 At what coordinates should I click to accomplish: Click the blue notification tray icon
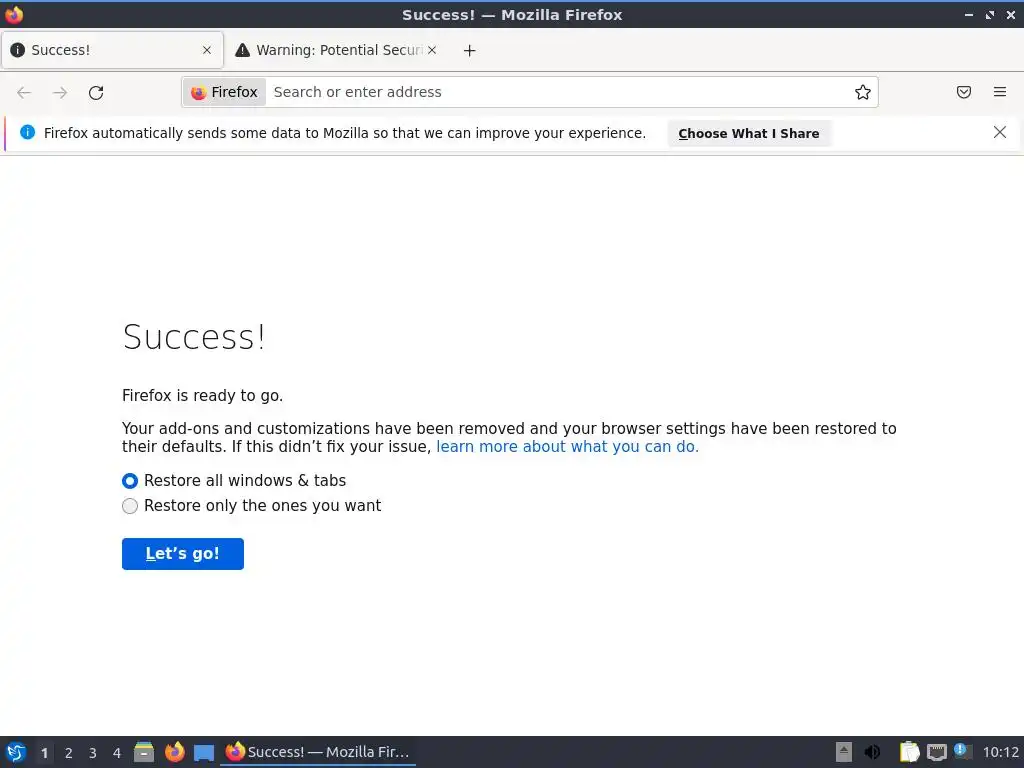click(x=962, y=751)
